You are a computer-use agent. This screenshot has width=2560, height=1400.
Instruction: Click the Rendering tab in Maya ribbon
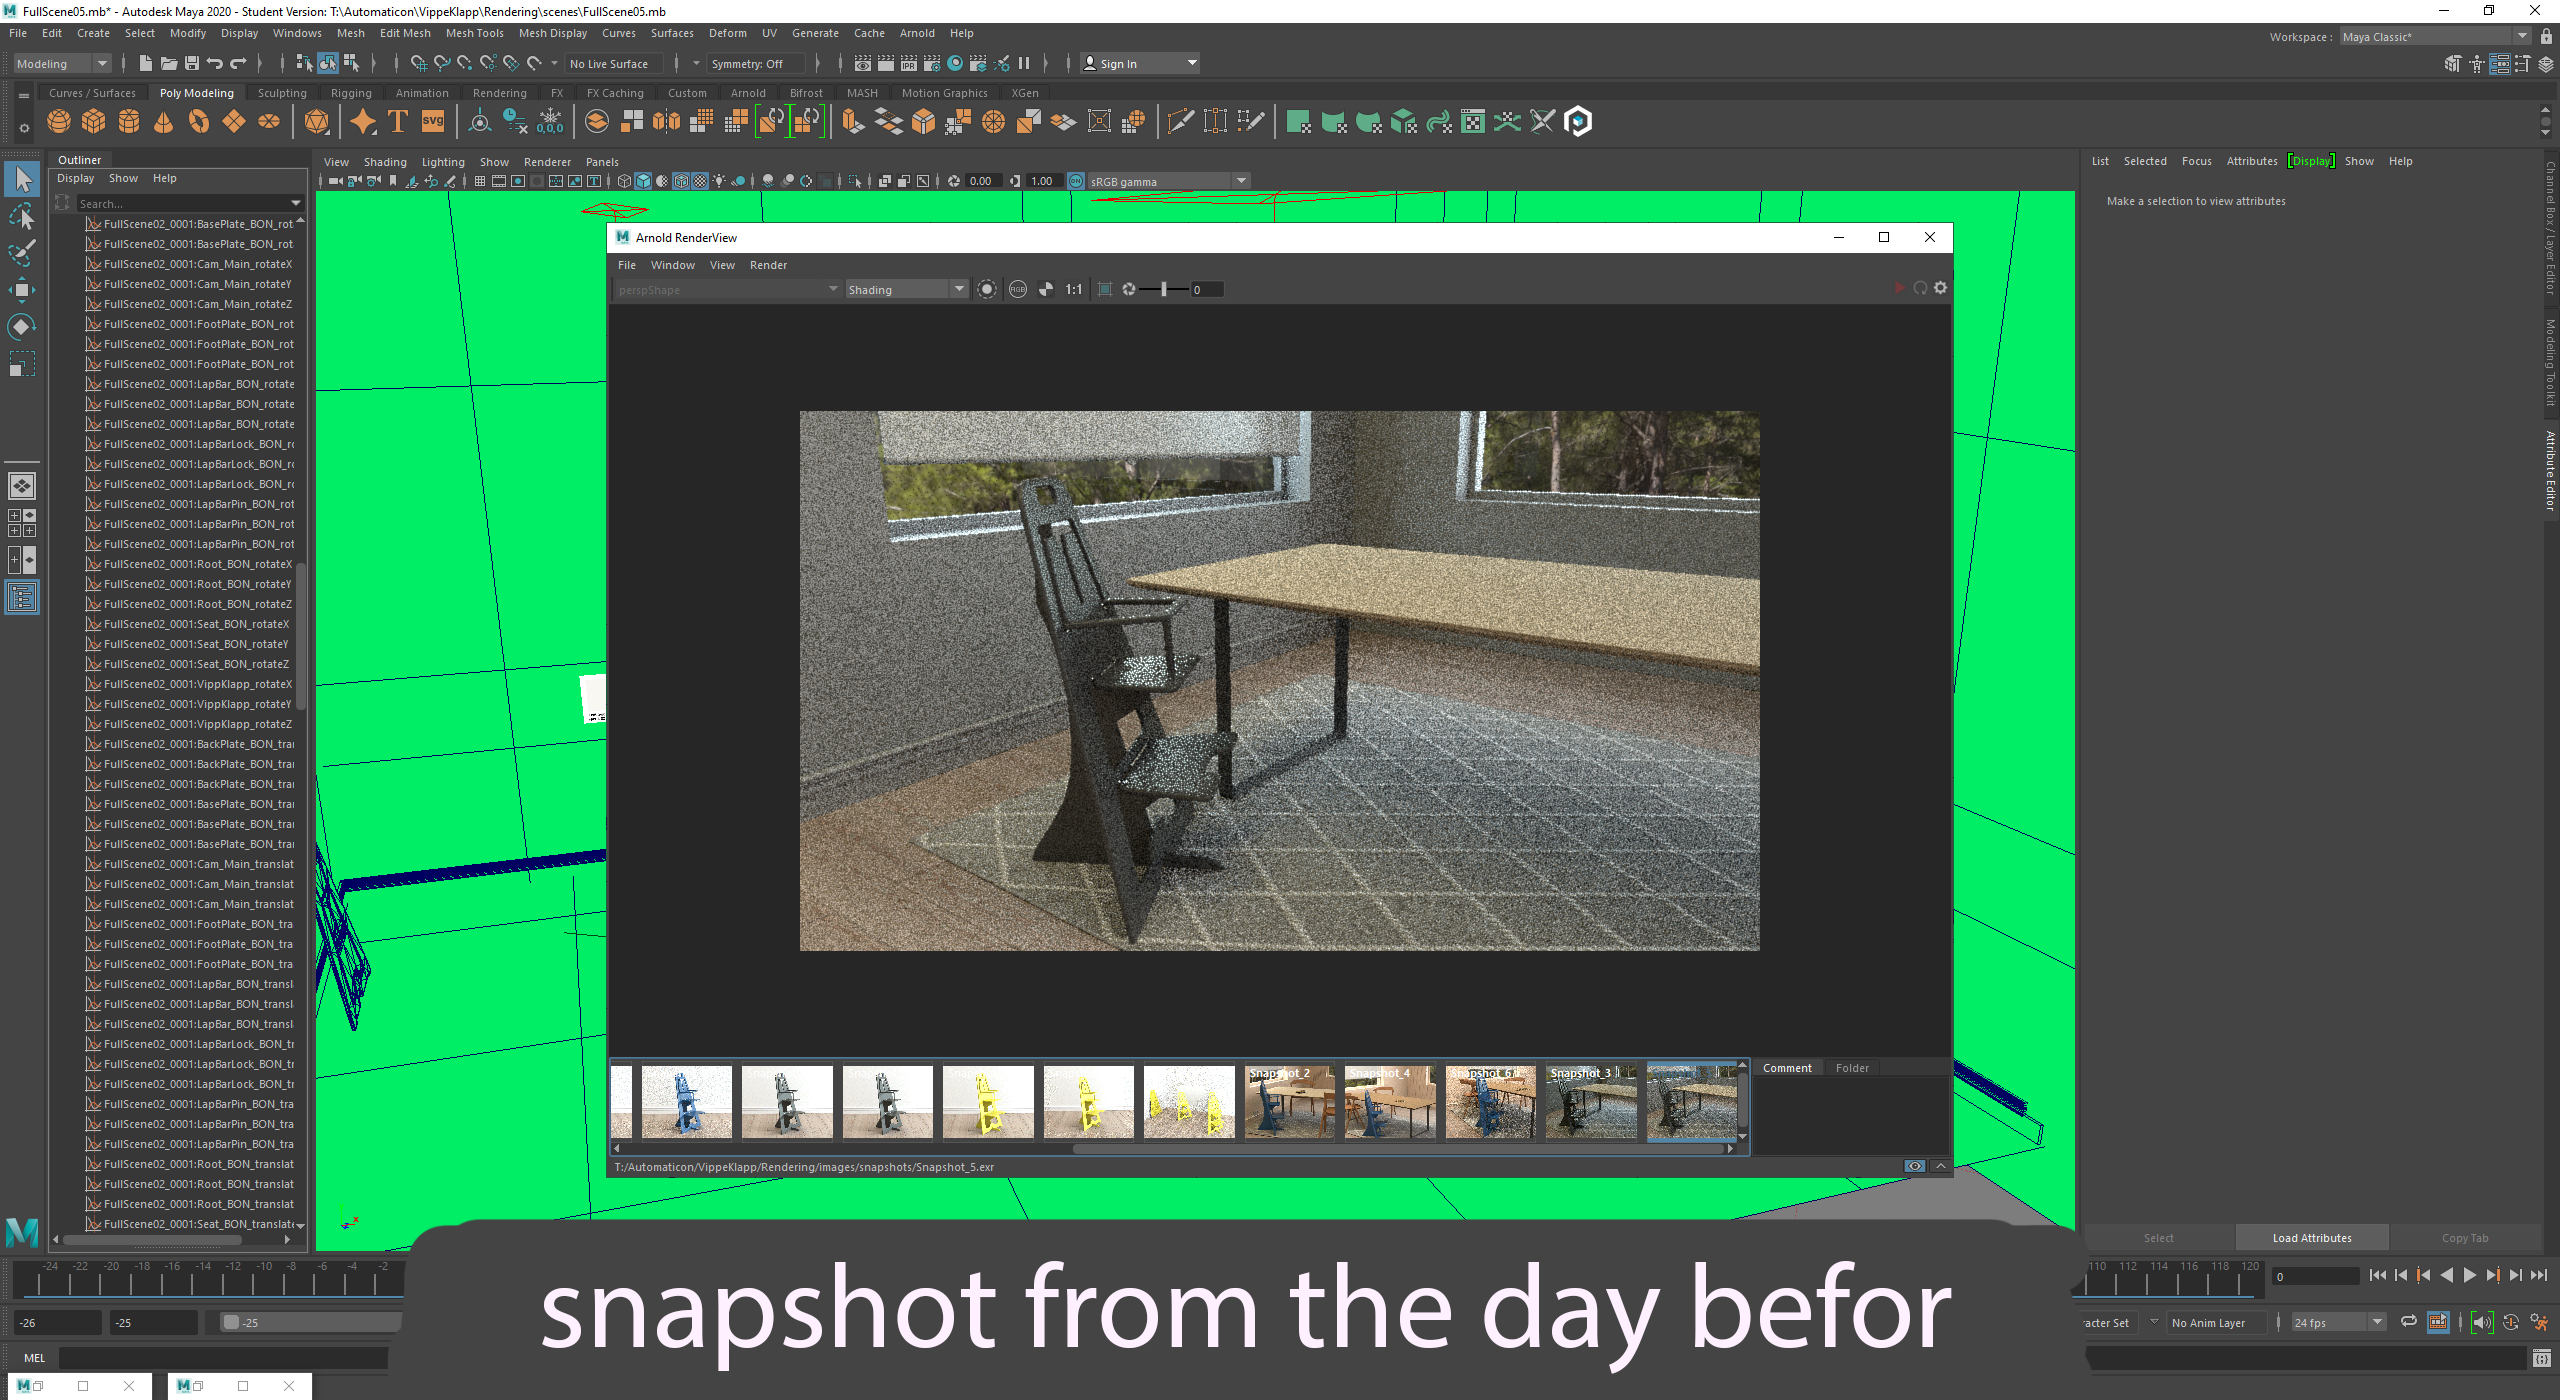500,91
